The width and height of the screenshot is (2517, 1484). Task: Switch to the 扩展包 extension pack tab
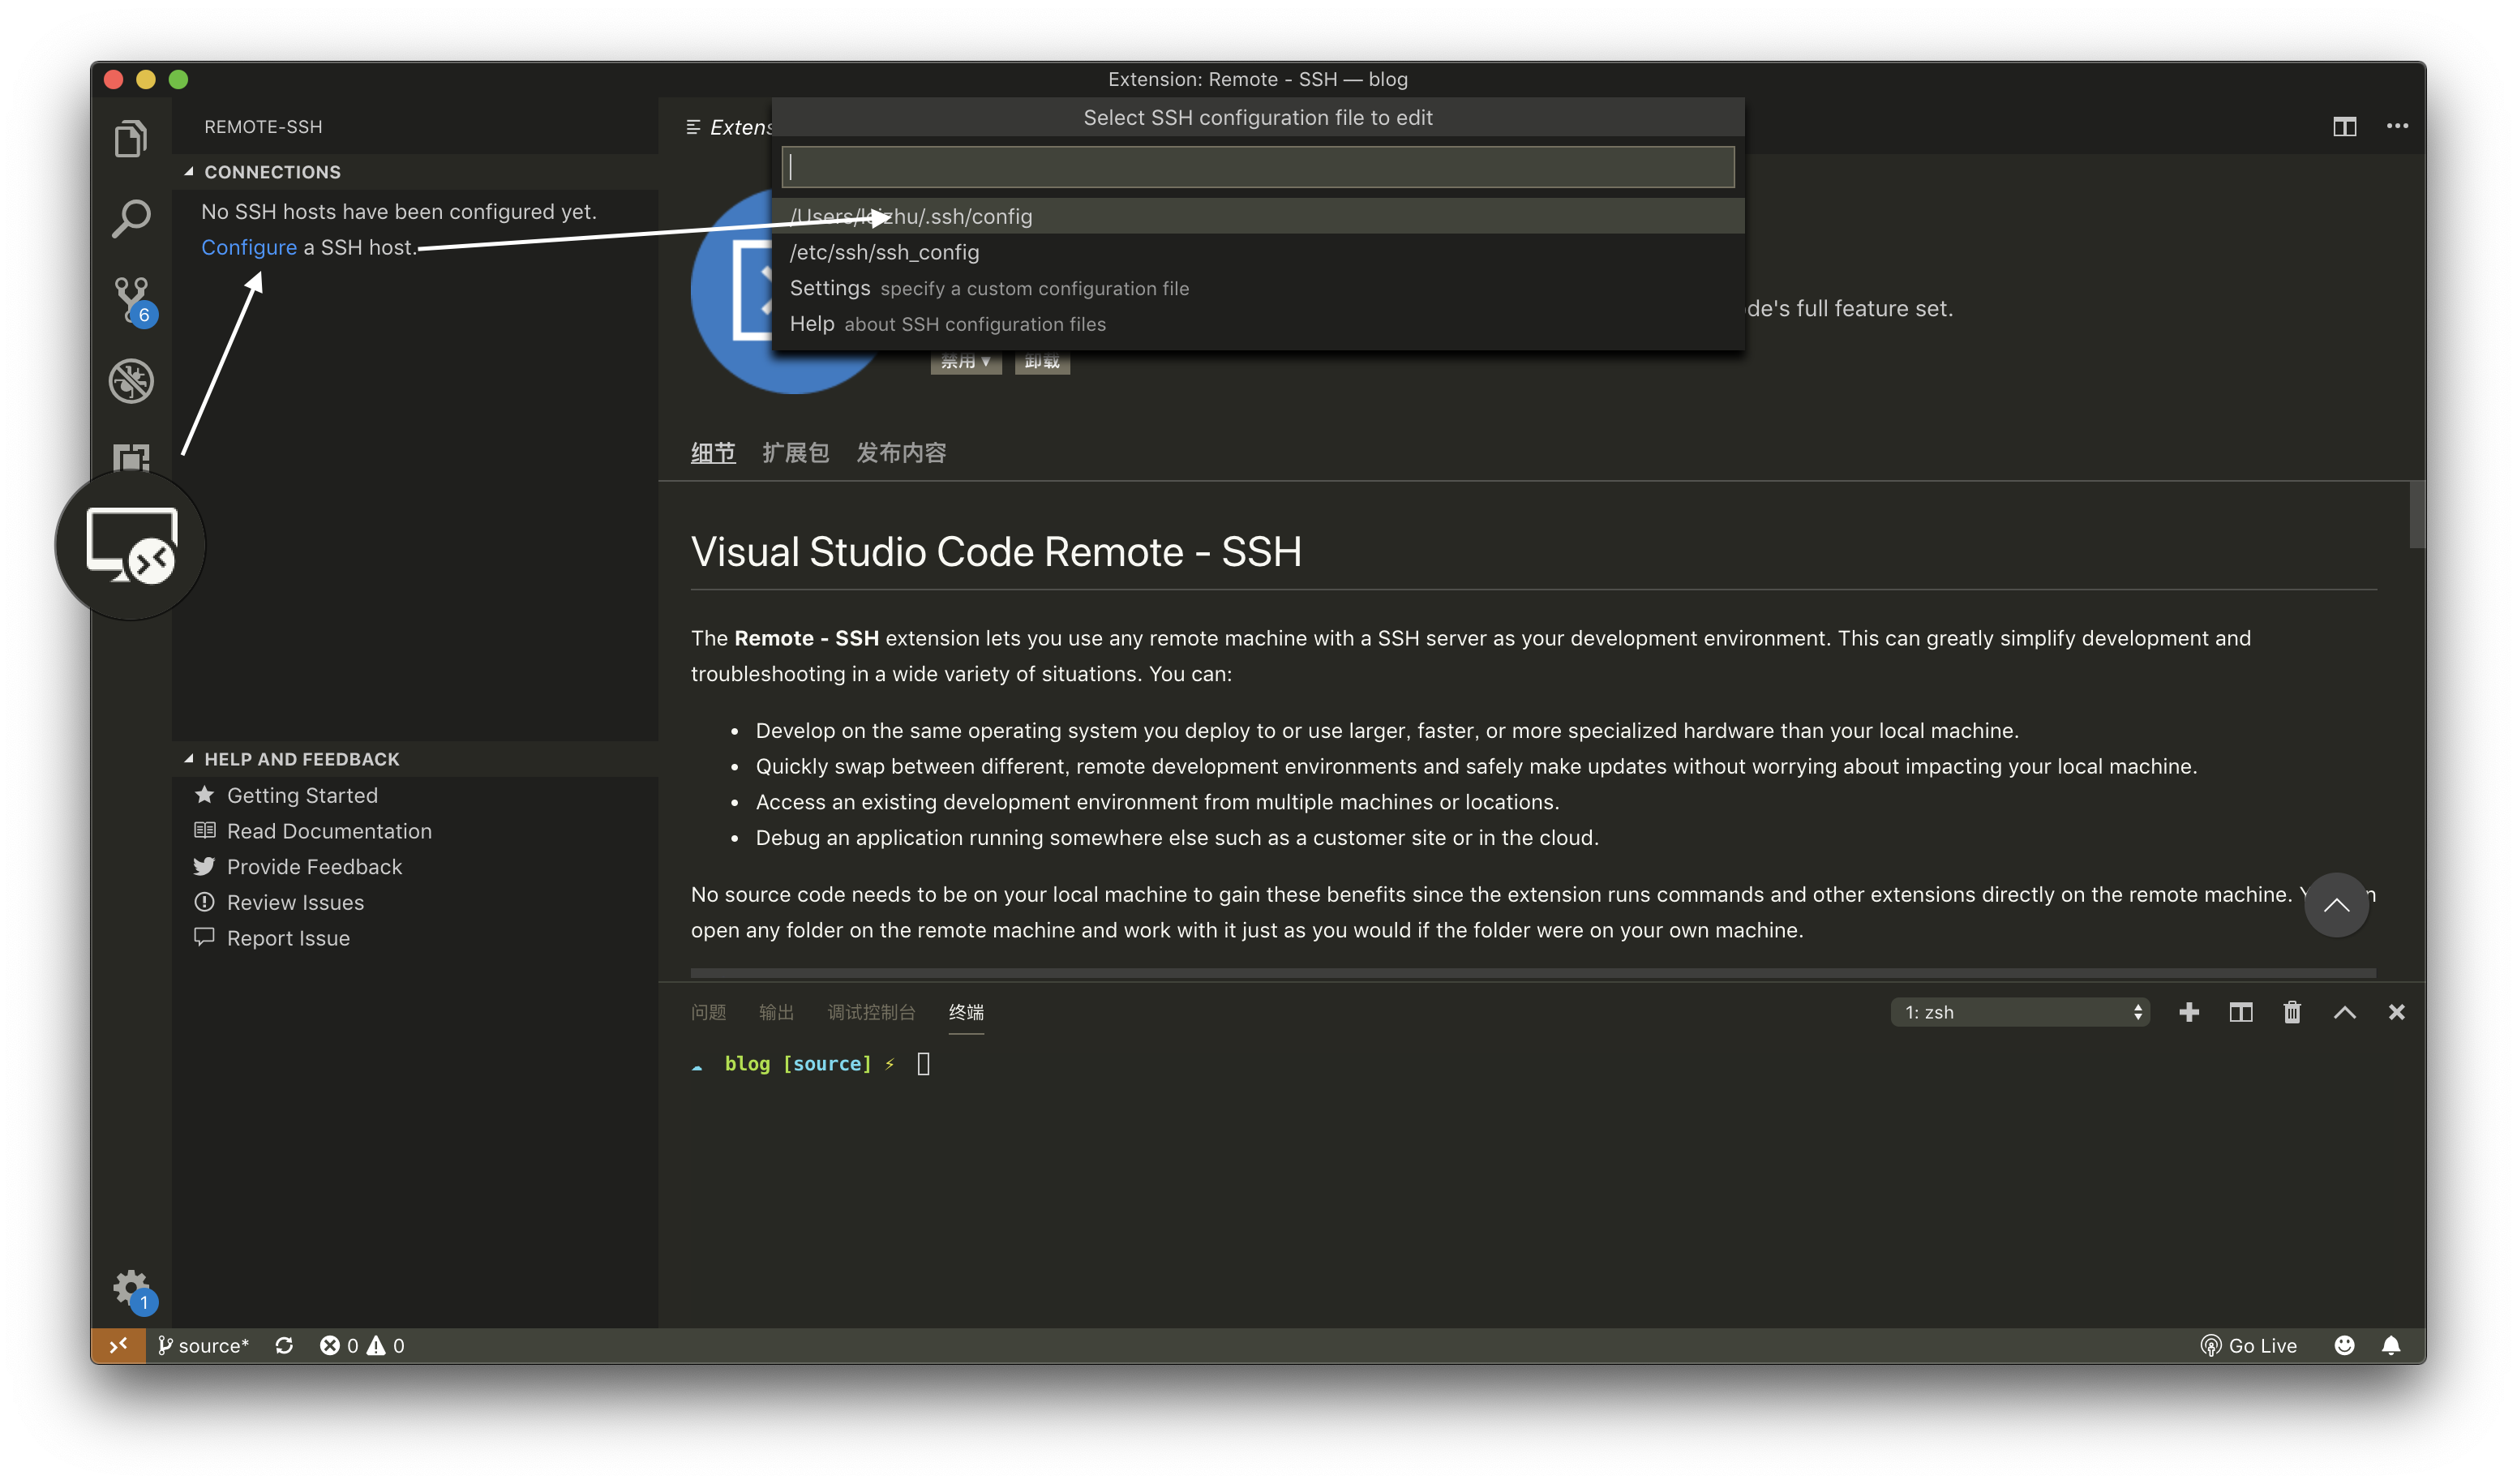point(795,452)
